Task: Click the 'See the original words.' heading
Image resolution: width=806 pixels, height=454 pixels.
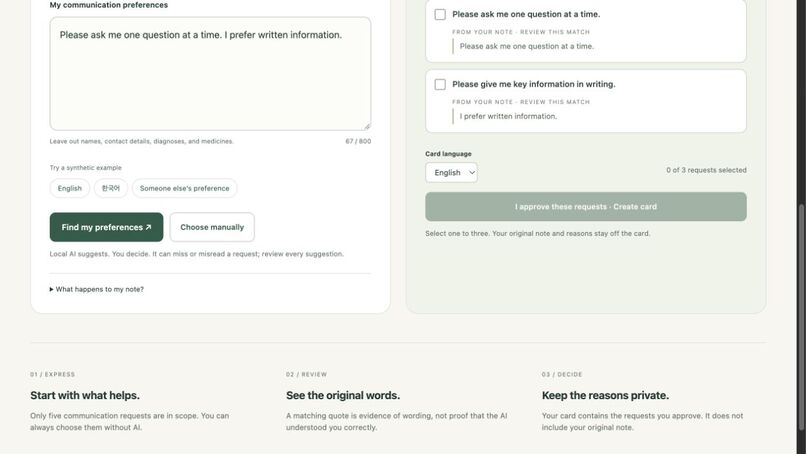Action: pyautogui.click(x=343, y=395)
